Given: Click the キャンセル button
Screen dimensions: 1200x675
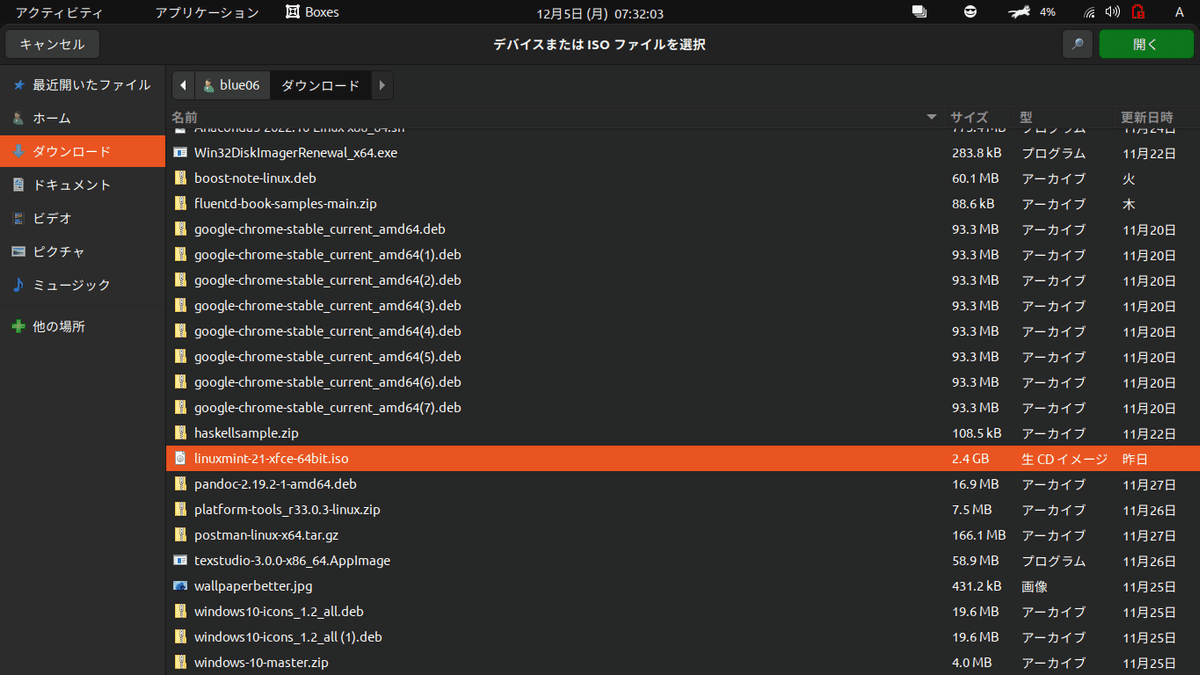Looking at the screenshot, I should pyautogui.click(x=51, y=44).
